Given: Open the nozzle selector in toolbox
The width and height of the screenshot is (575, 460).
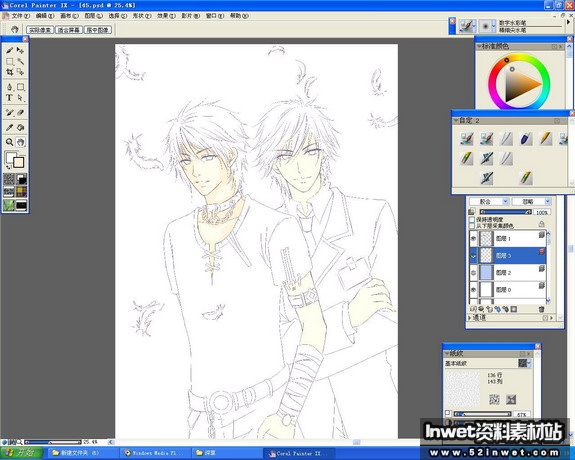Looking at the screenshot, I should pyautogui.click(x=21, y=205).
